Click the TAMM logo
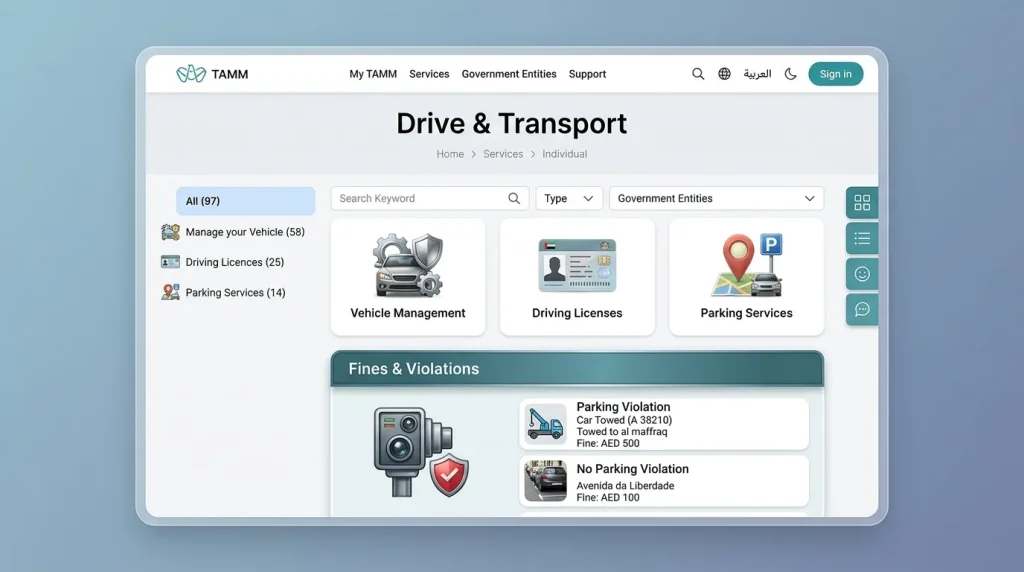The height and width of the screenshot is (572, 1024). tap(212, 74)
